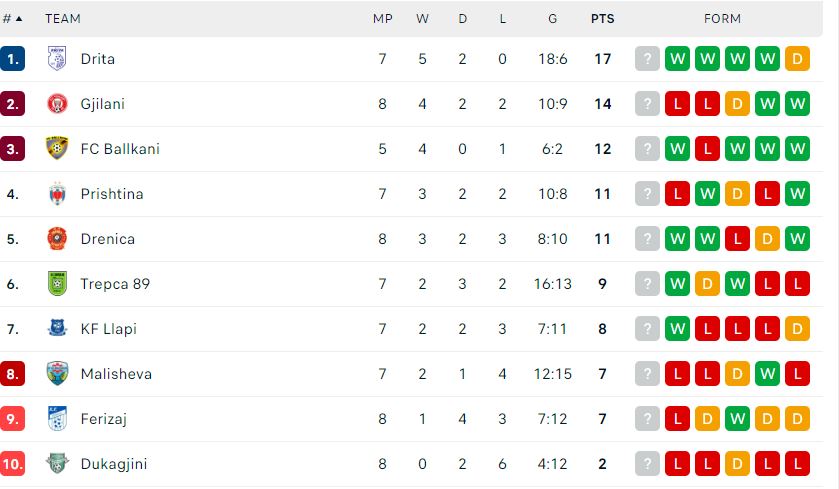Select Malisheva's green win form badge
Viewport: 839px width, 489px height.
tap(767, 373)
